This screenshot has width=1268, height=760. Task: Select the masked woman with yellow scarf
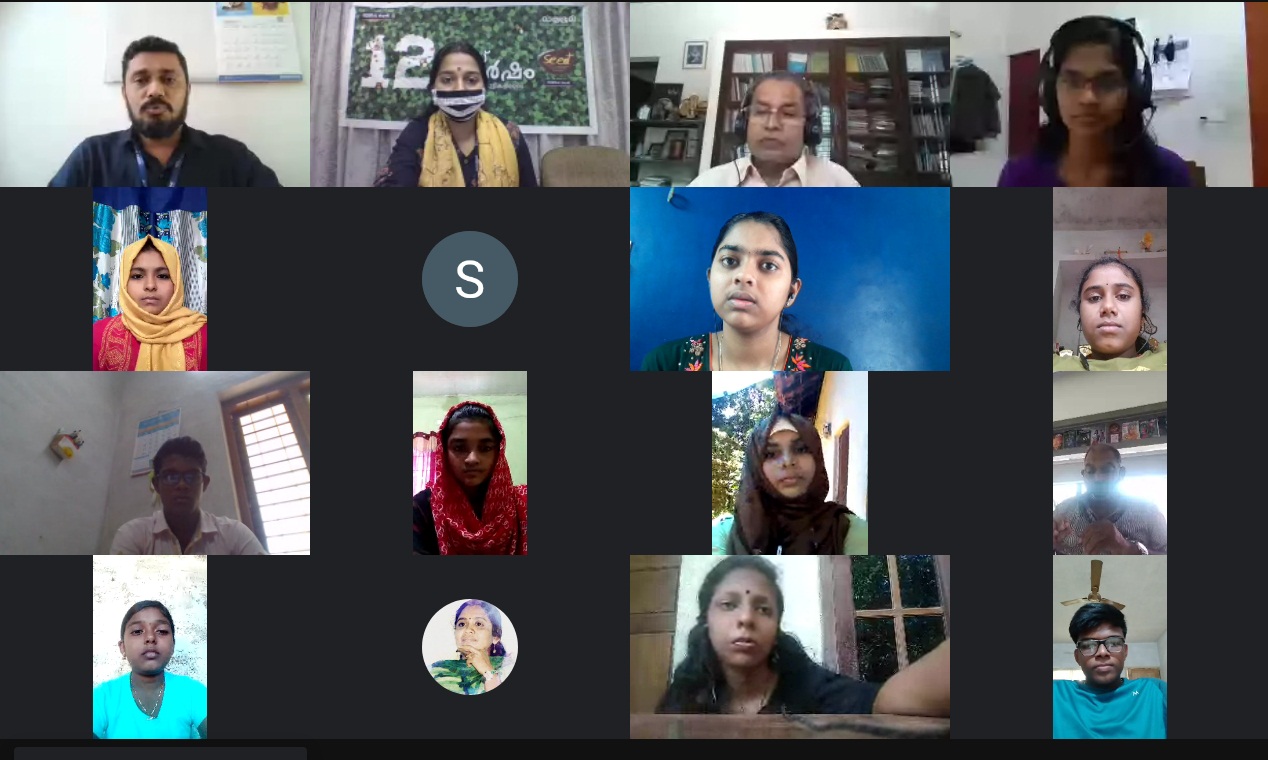coord(470,94)
